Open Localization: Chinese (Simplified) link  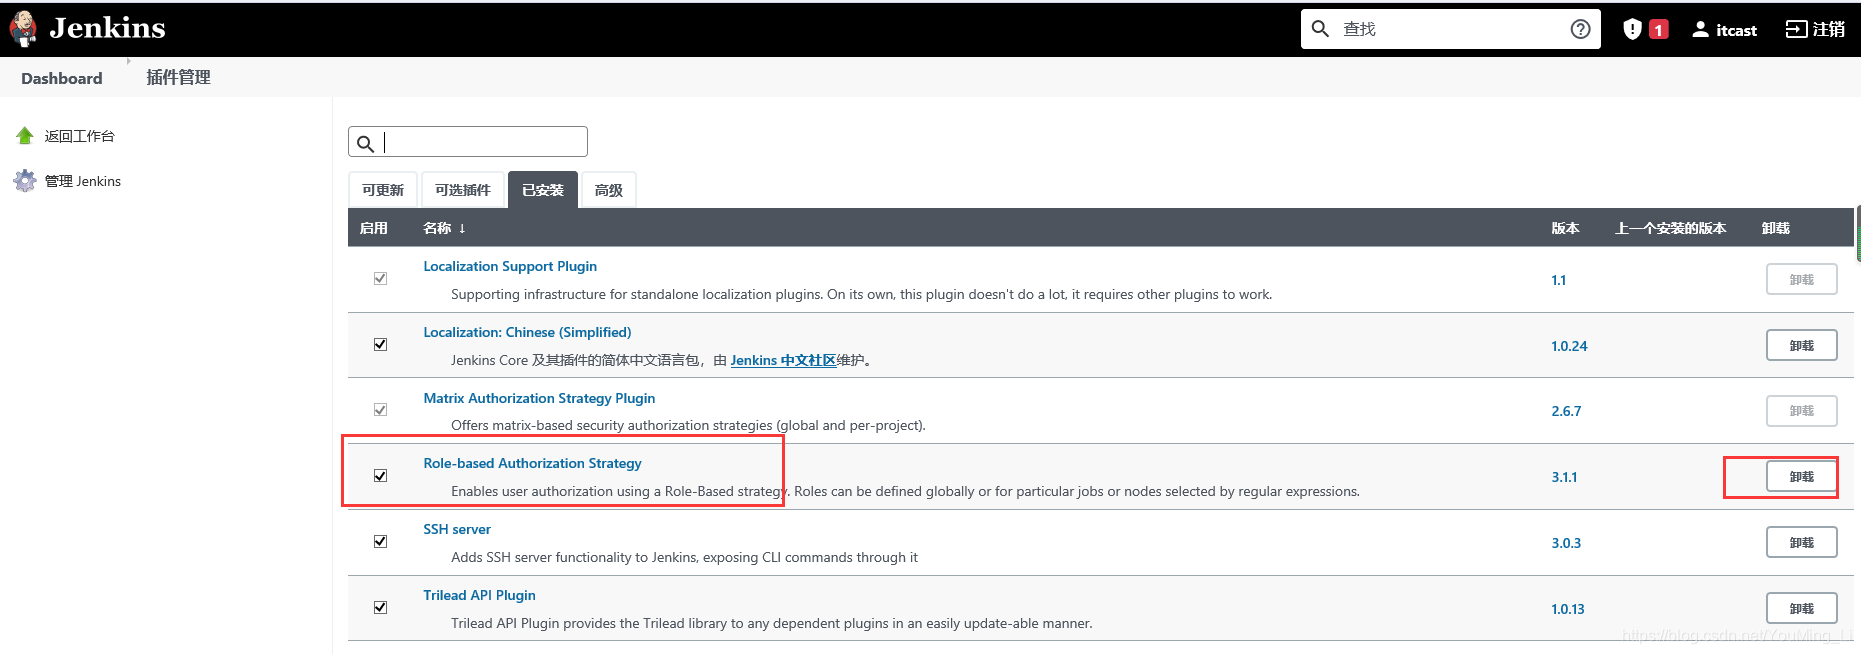[527, 332]
